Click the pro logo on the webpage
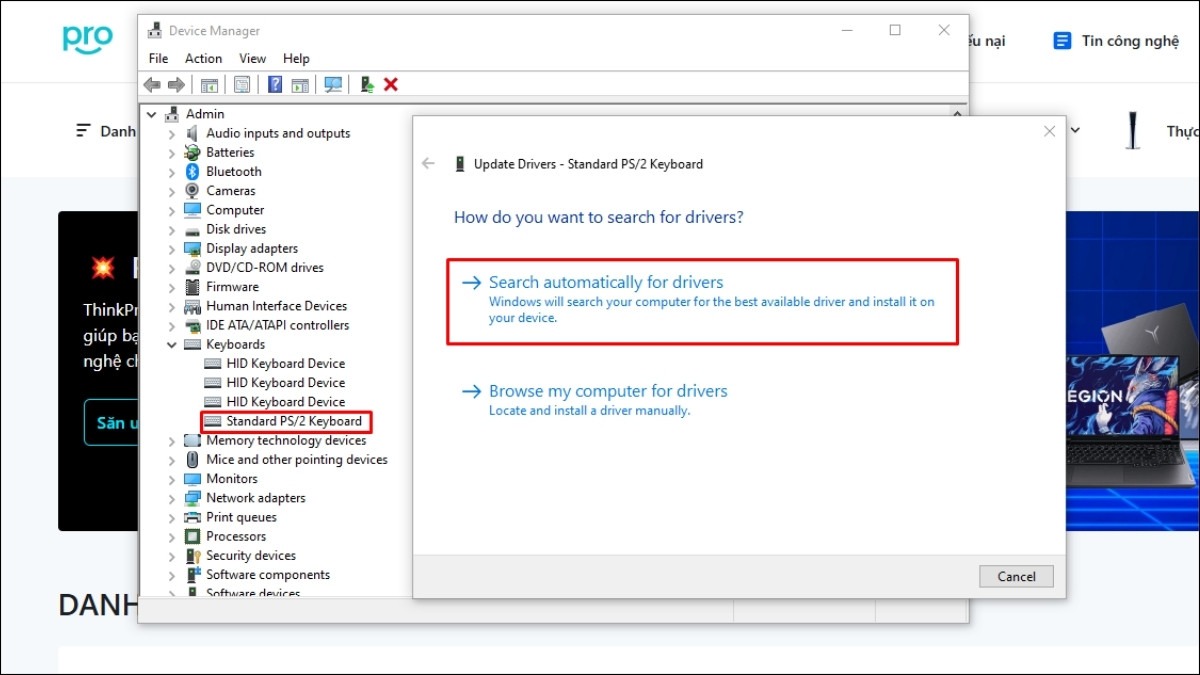This screenshot has width=1200, height=675. (x=88, y=38)
